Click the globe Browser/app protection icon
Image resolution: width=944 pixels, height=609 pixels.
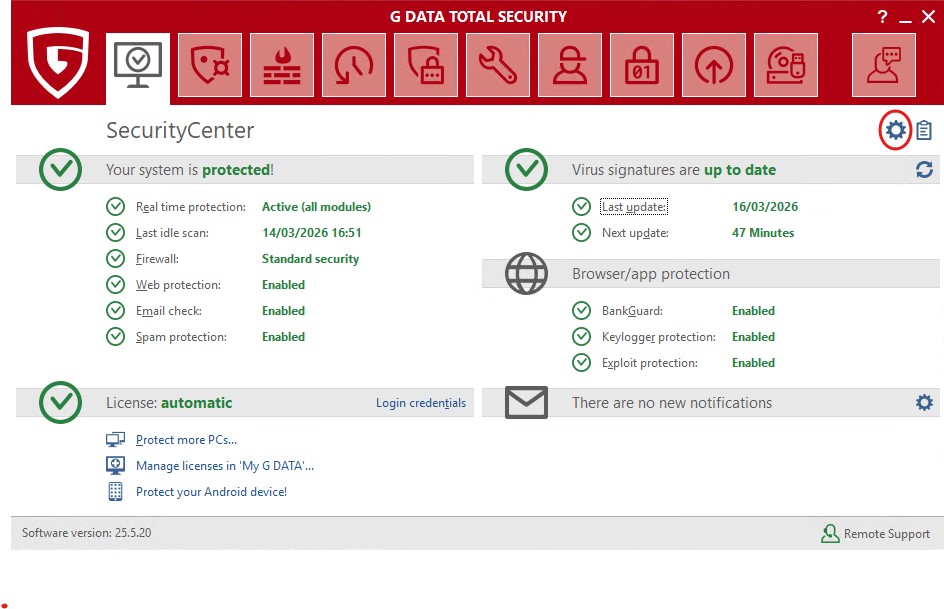point(526,273)
